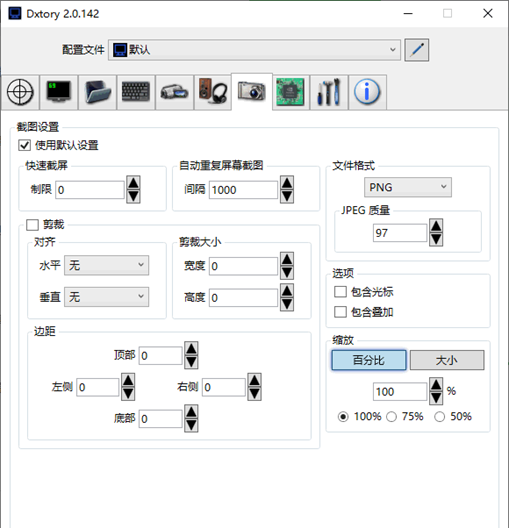Image resolution: width=509 pixels, height=528 pixels.
Task: Open the Processor chip tab
Action: (x=291, y=92)
